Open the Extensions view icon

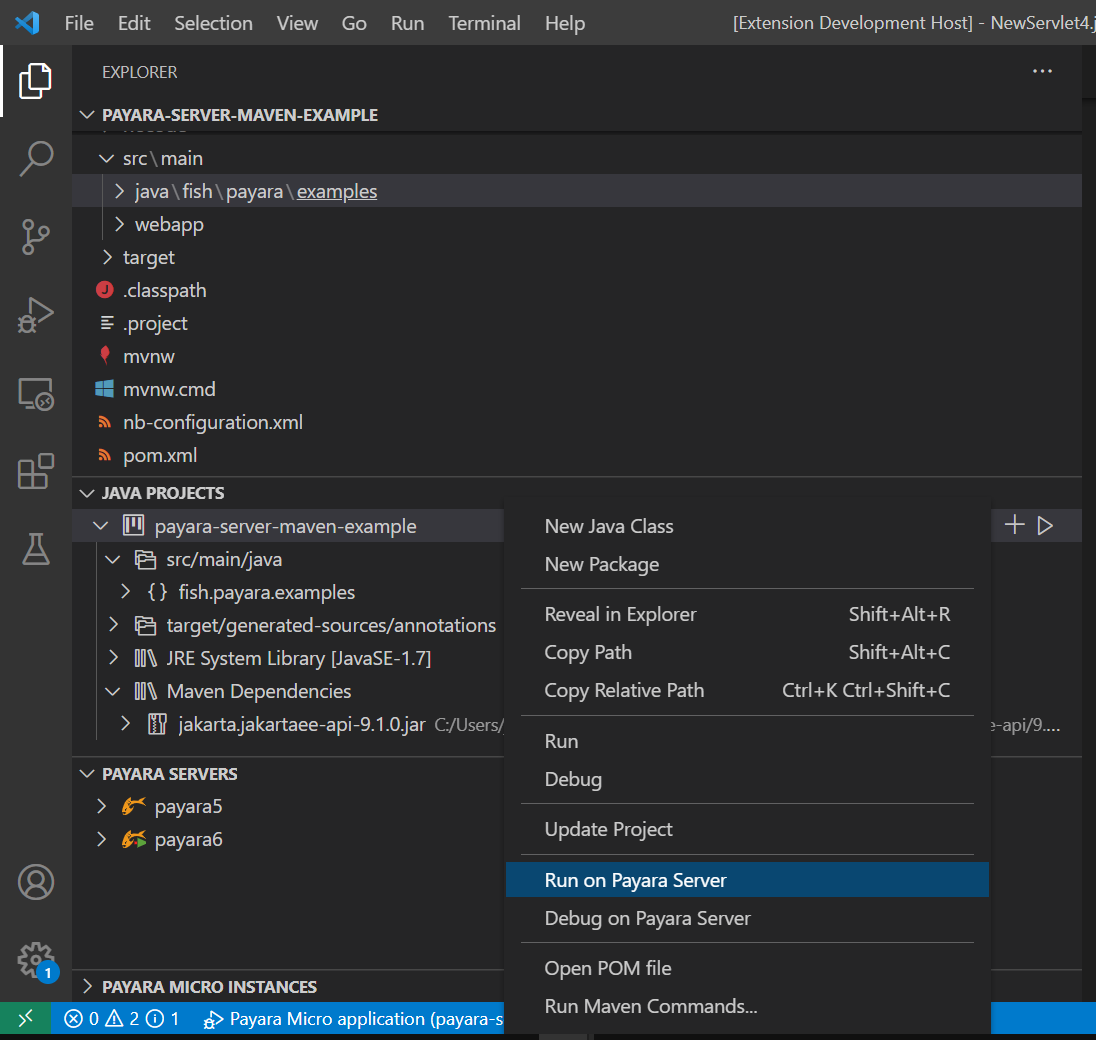(x=36, y=471)
